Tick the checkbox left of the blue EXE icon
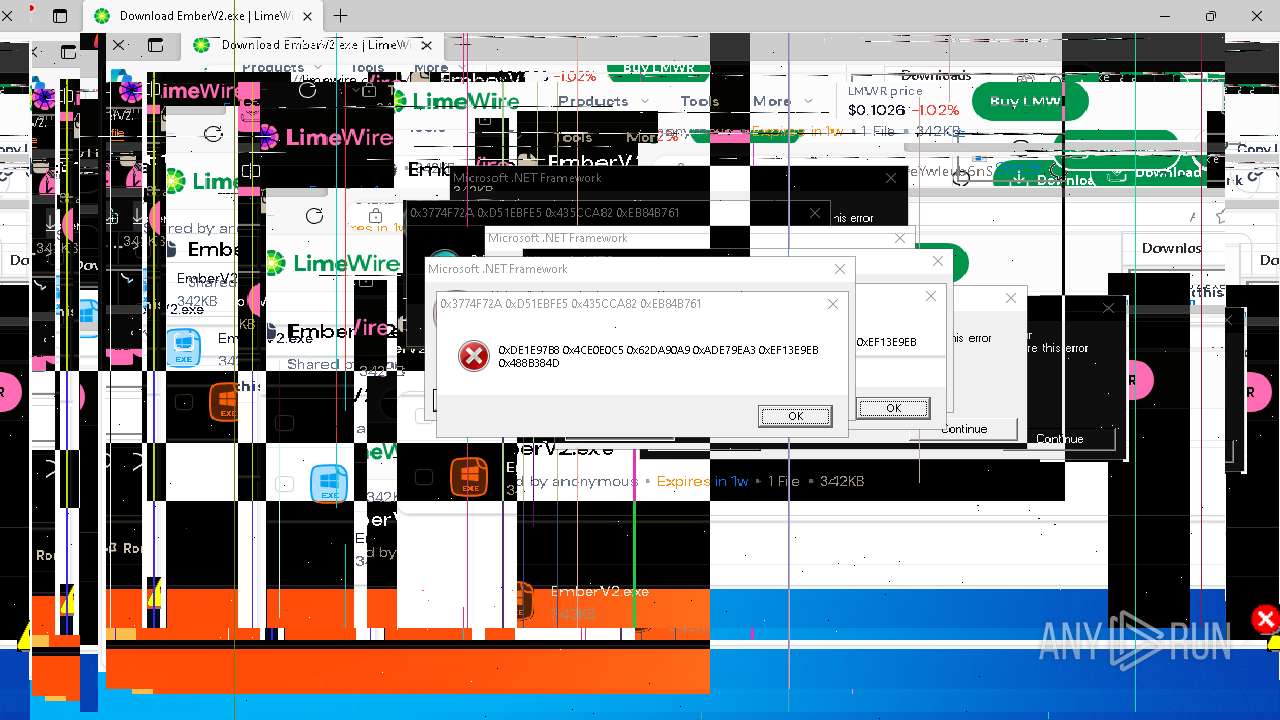 (x=285, y=484)
